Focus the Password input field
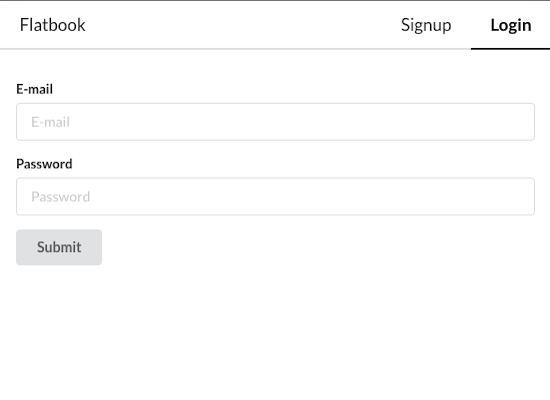This screenshot has height=400, width=550. click(275, 196)
